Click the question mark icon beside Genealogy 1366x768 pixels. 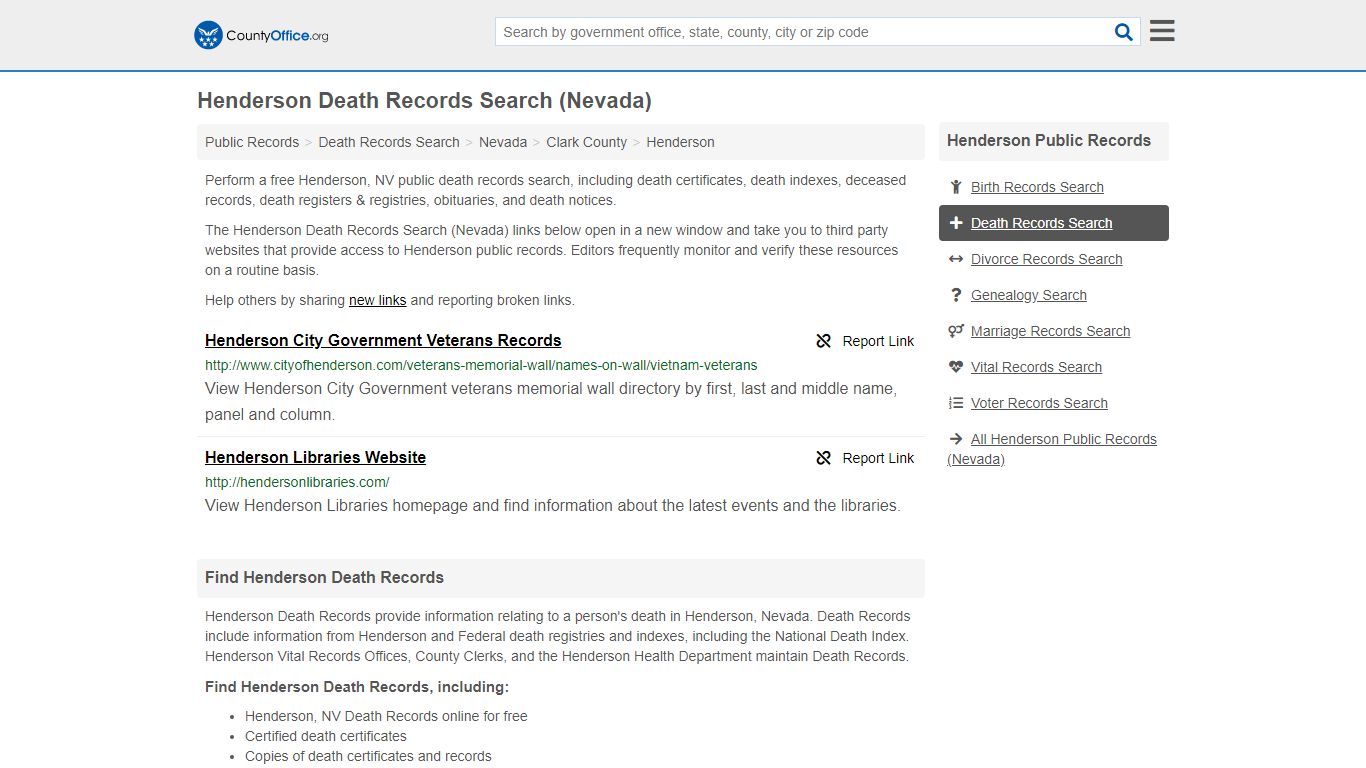click(956, 295)
